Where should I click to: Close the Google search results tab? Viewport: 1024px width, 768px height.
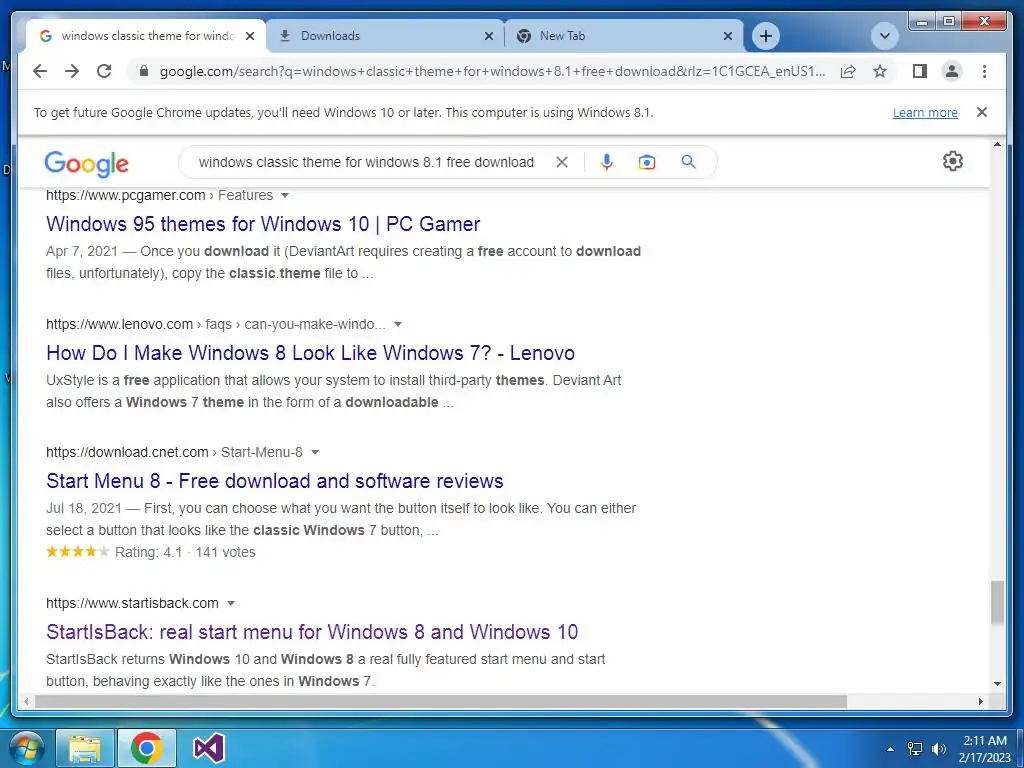click(249, 37)
